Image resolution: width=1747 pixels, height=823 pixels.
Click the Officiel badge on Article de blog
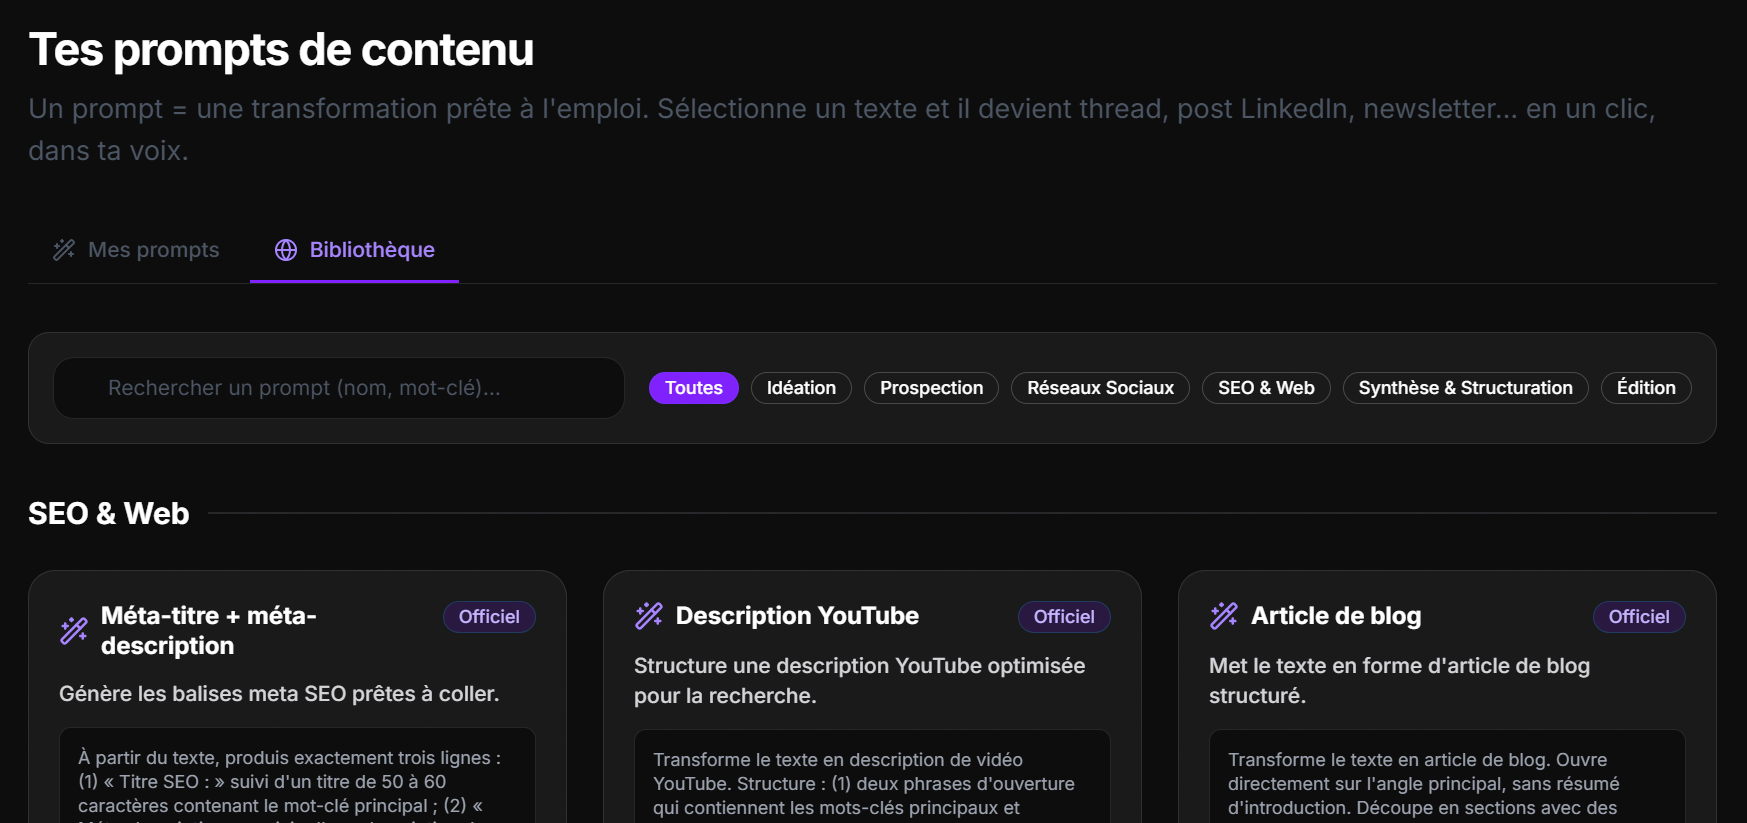point(1639,617)
